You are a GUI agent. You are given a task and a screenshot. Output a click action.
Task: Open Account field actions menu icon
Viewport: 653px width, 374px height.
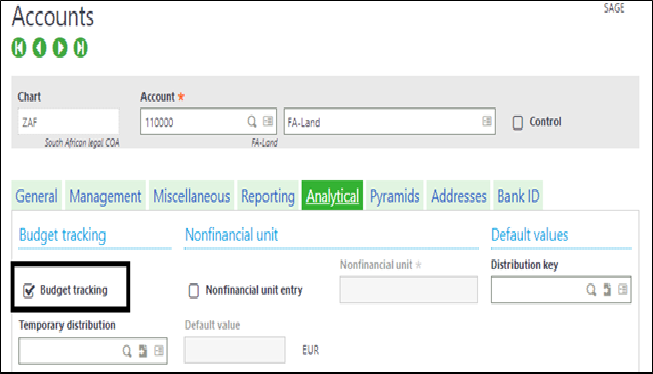click(268, 121)
